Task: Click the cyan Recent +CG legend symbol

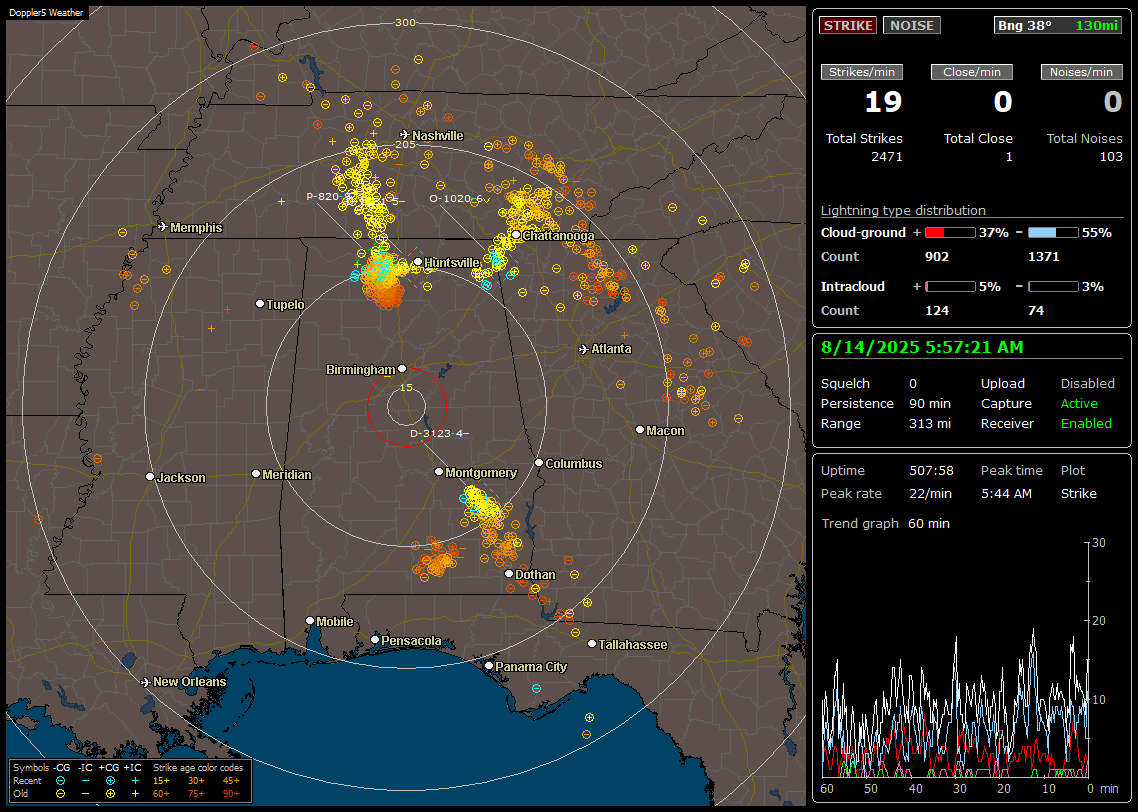Action: tap(110, 781)
